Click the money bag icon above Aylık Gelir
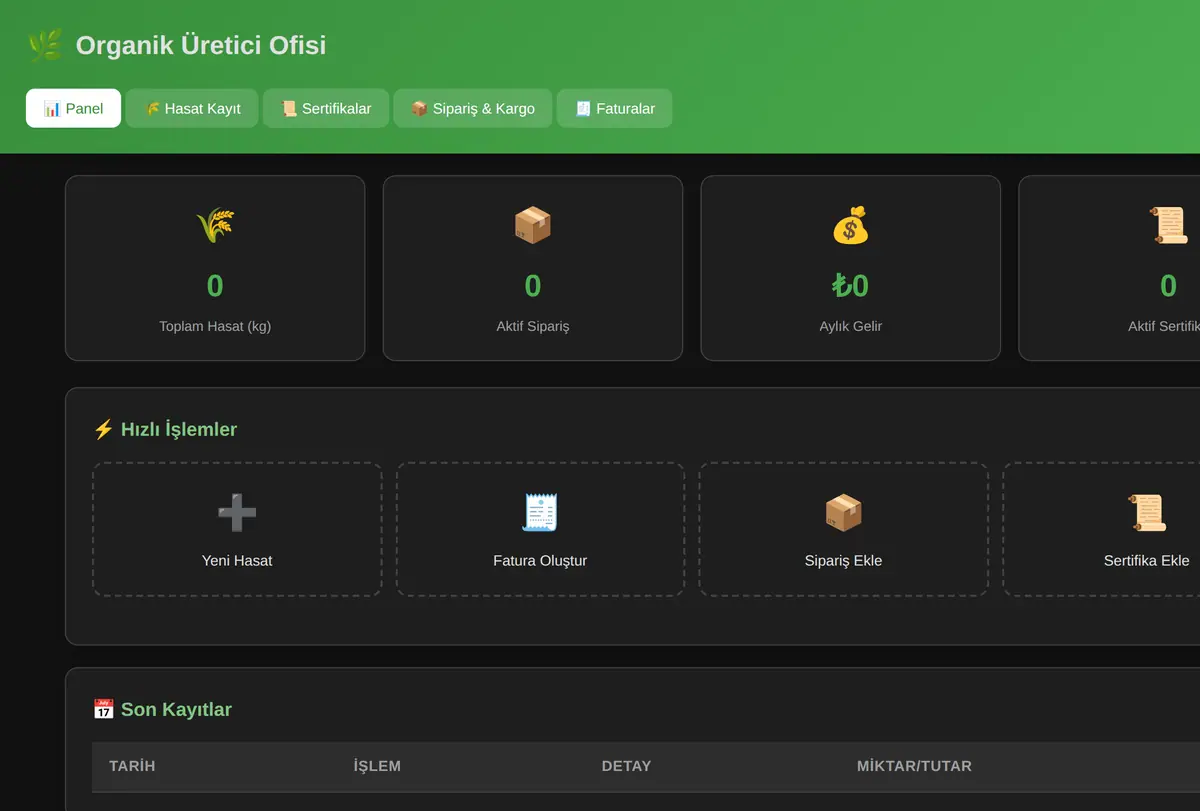Screen dimensions: 1200x811 851,225
